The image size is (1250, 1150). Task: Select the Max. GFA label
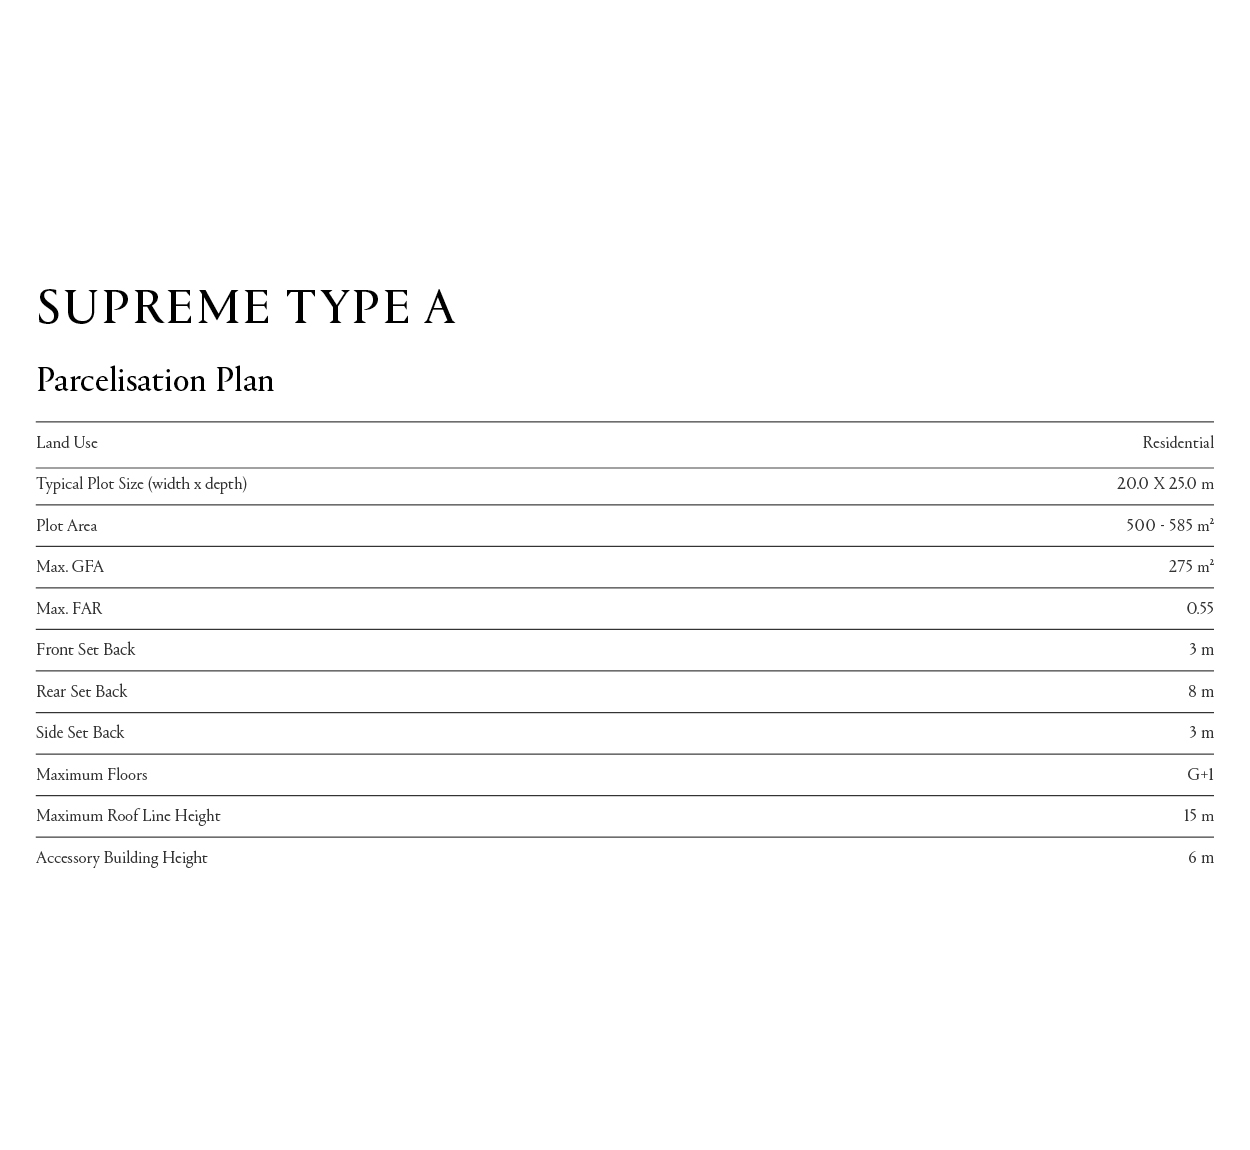click(x=70, y=567)
